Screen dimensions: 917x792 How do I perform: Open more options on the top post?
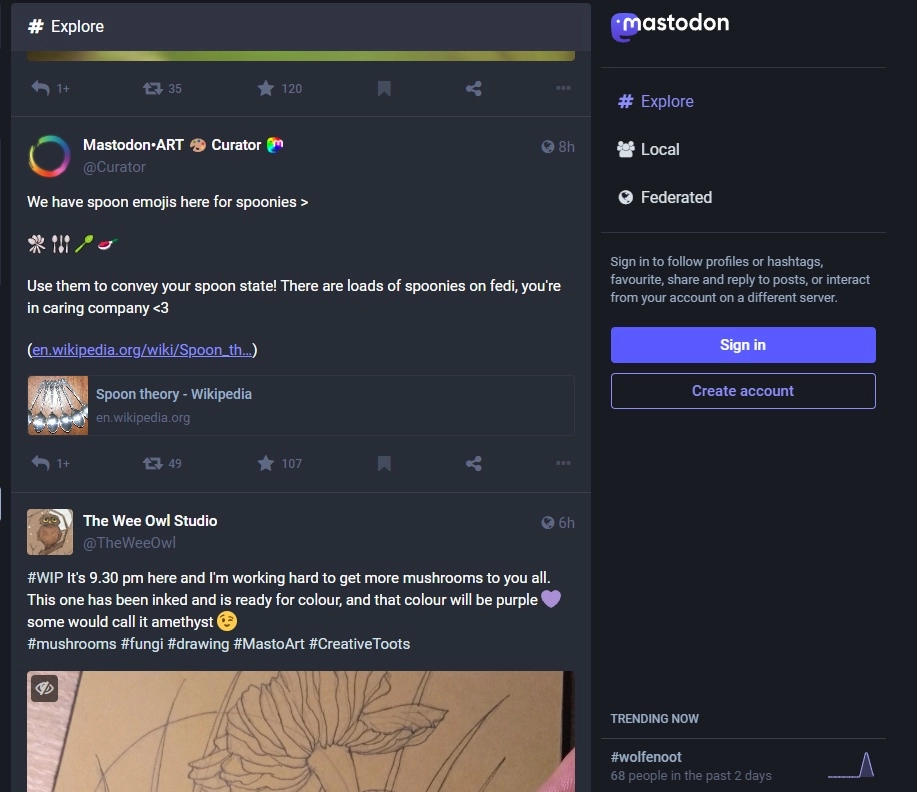pyautogui.click(x=563, y=88)
